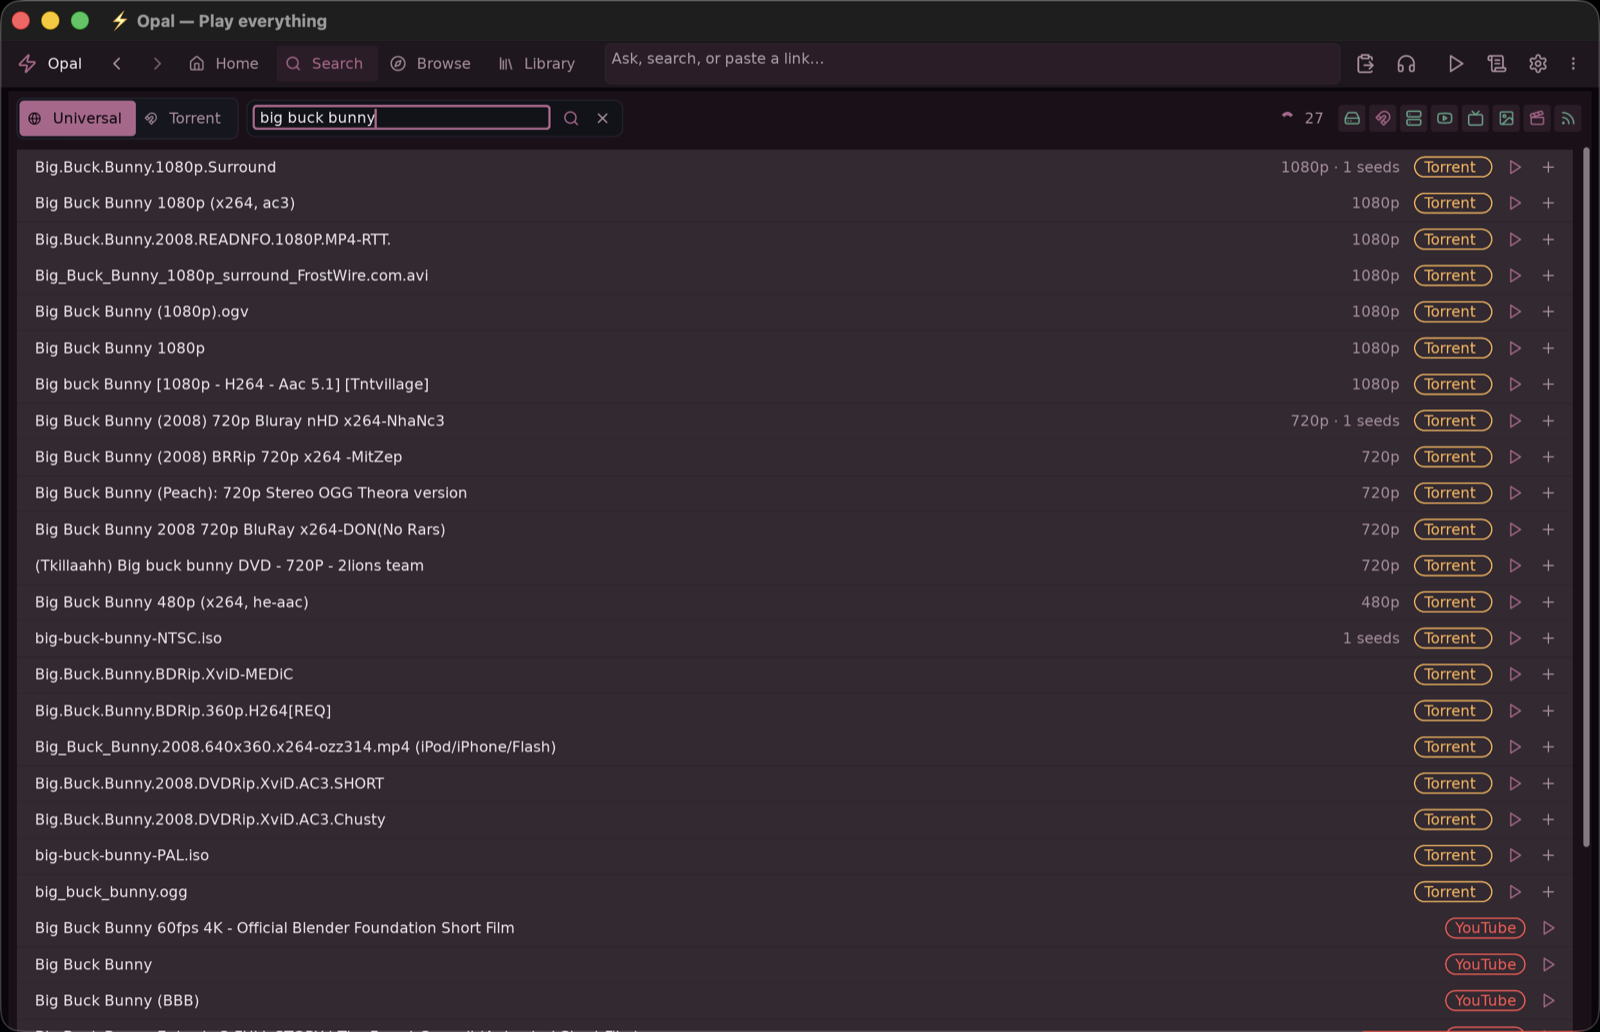Switch to Universal search mode
The image size is (1600, 1032).
[x=77, y=118]
